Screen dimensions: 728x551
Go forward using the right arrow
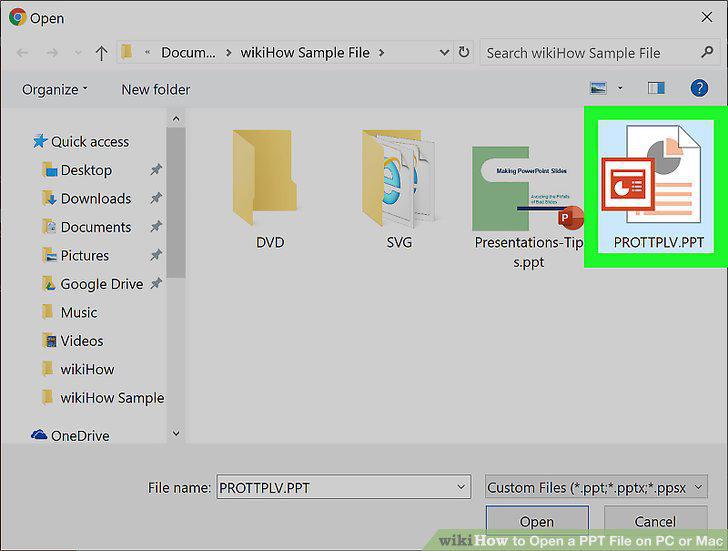pos(52,53)
